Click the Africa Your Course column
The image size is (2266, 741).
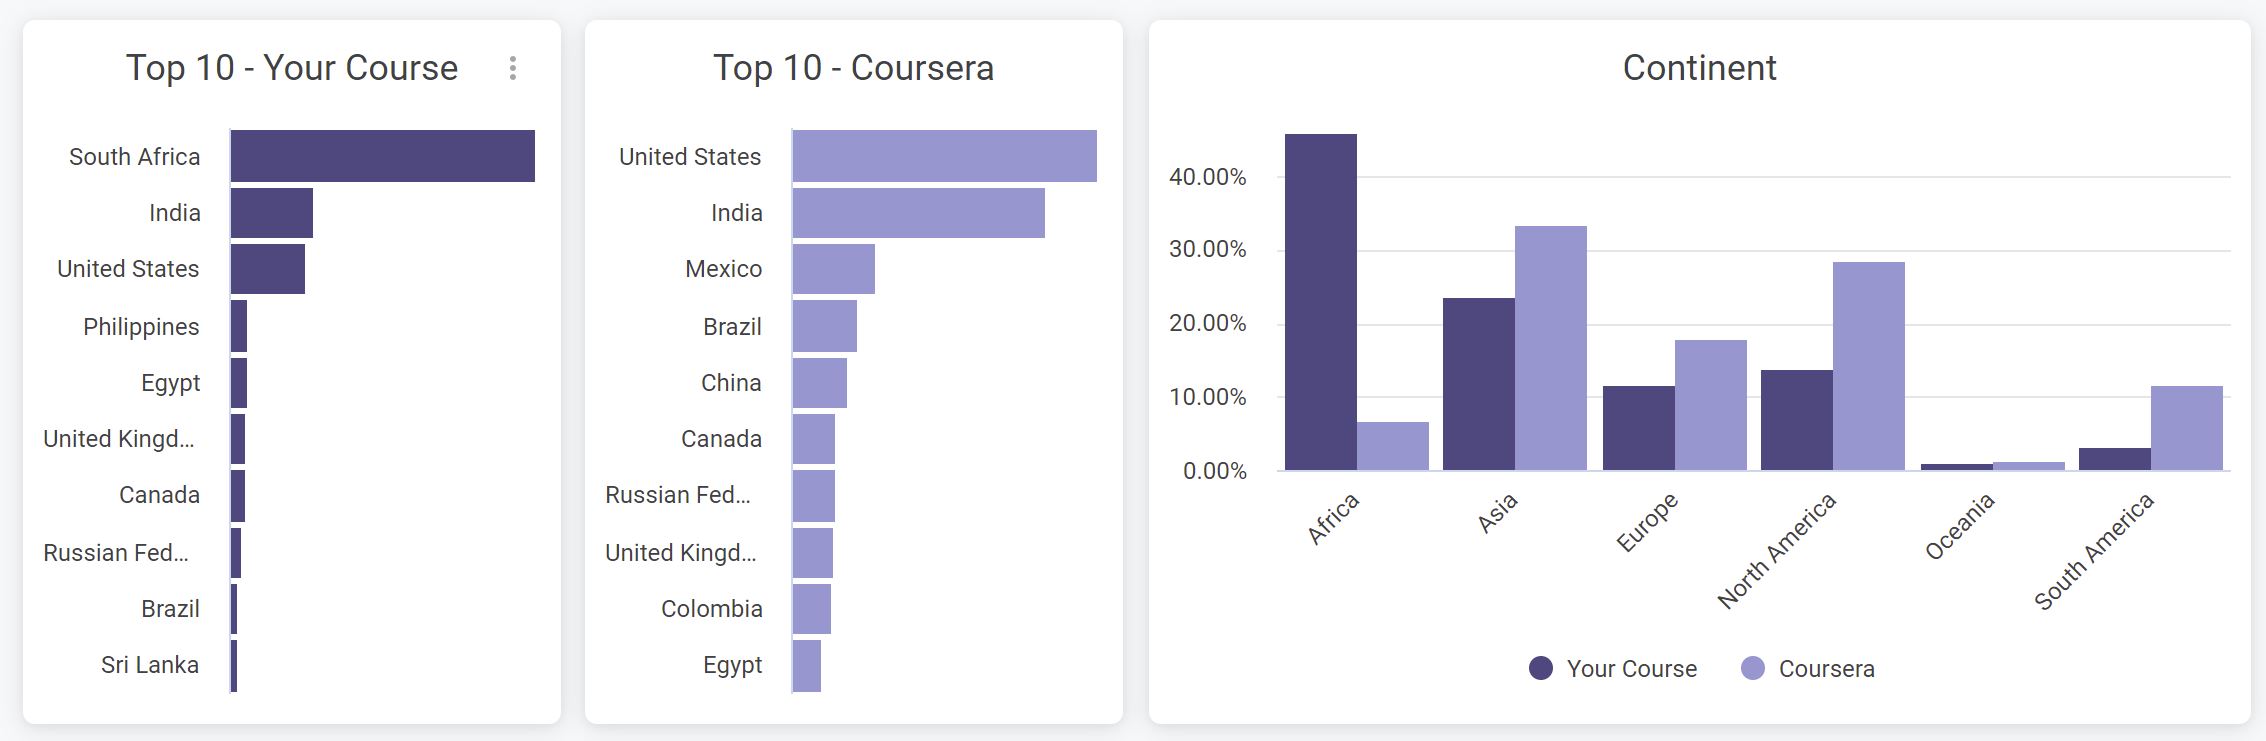click(1320, 302)
